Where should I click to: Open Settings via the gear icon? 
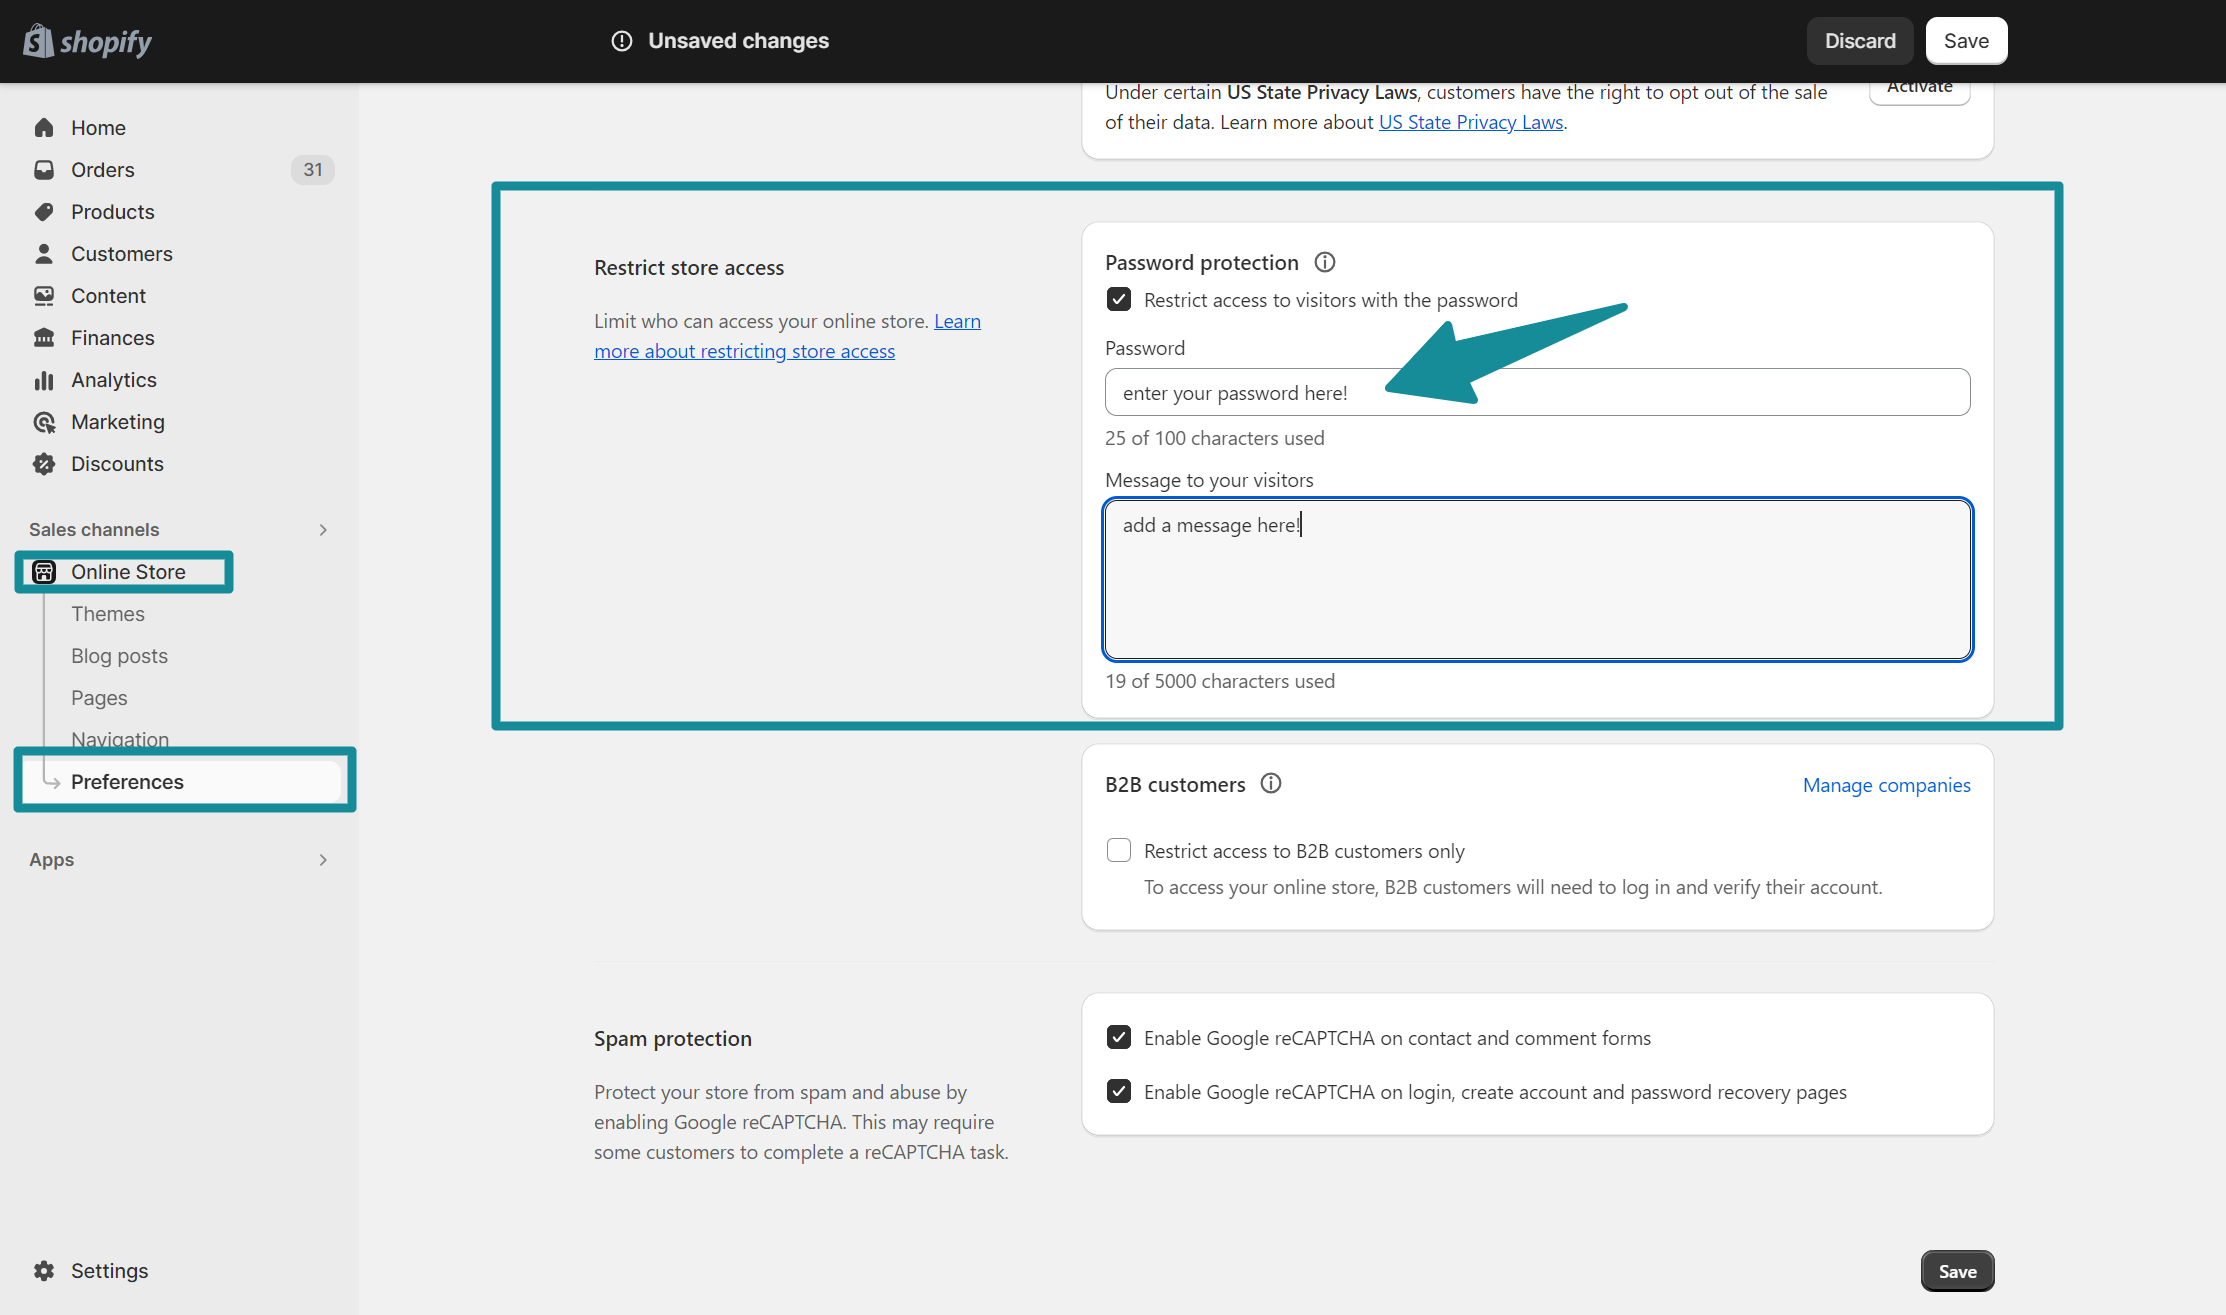44,1270
